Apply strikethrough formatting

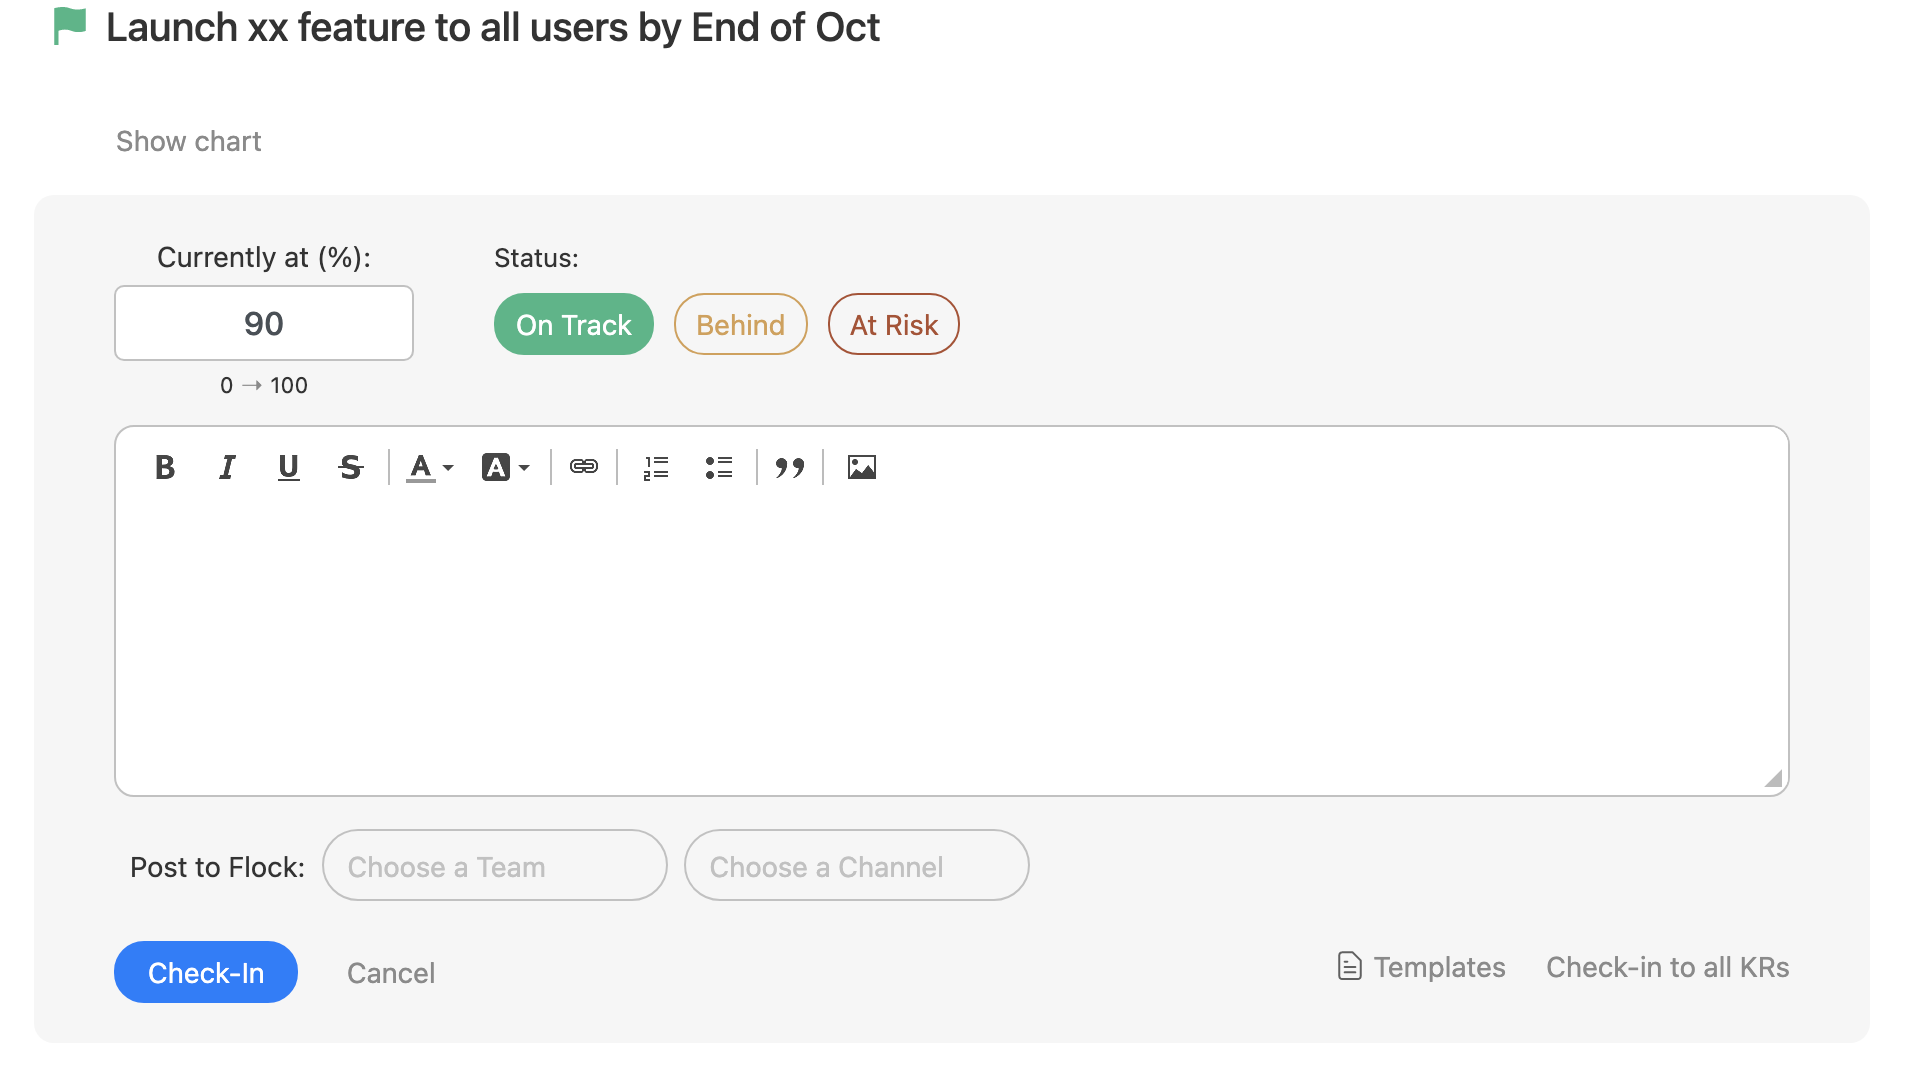pyautogui.click(x=350, y=467)
